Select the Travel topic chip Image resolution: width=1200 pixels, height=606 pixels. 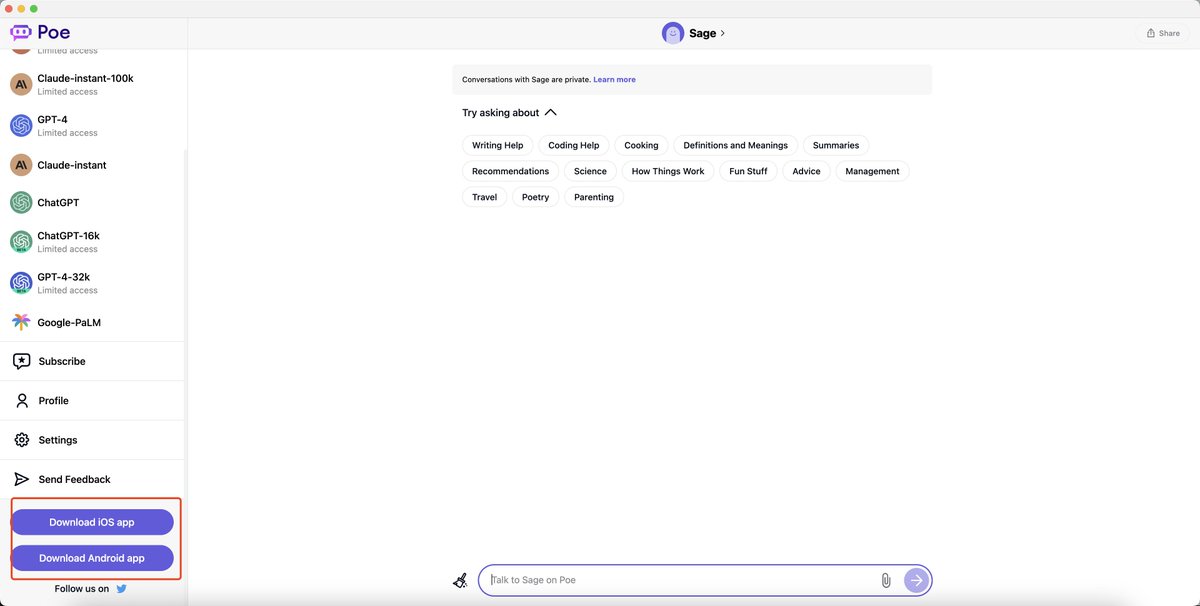[485, 197]
